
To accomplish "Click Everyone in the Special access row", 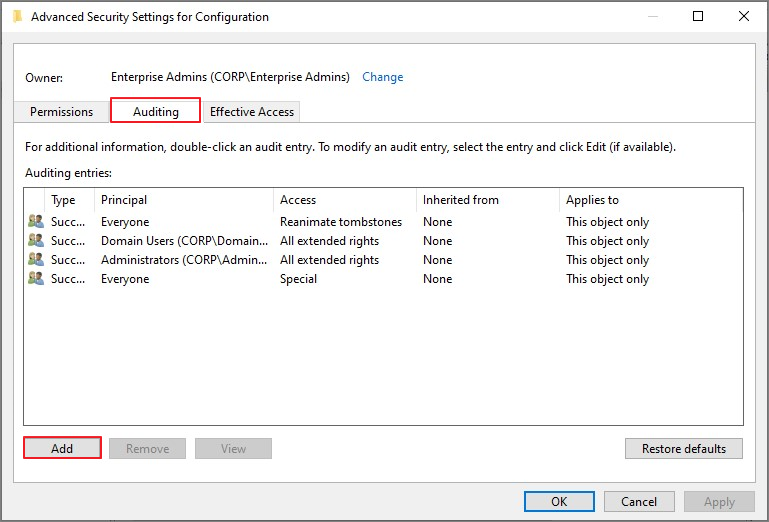I will (125, 279).
